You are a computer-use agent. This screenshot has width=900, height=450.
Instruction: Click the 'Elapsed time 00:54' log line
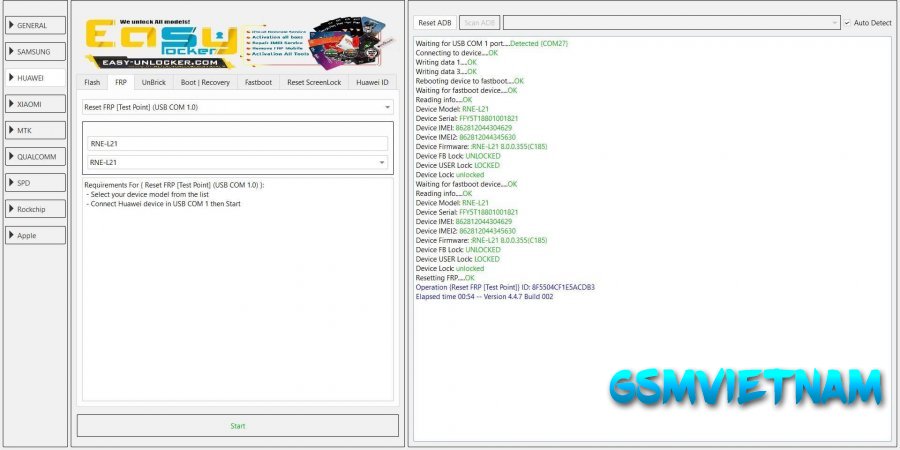[x=484, y=297]
